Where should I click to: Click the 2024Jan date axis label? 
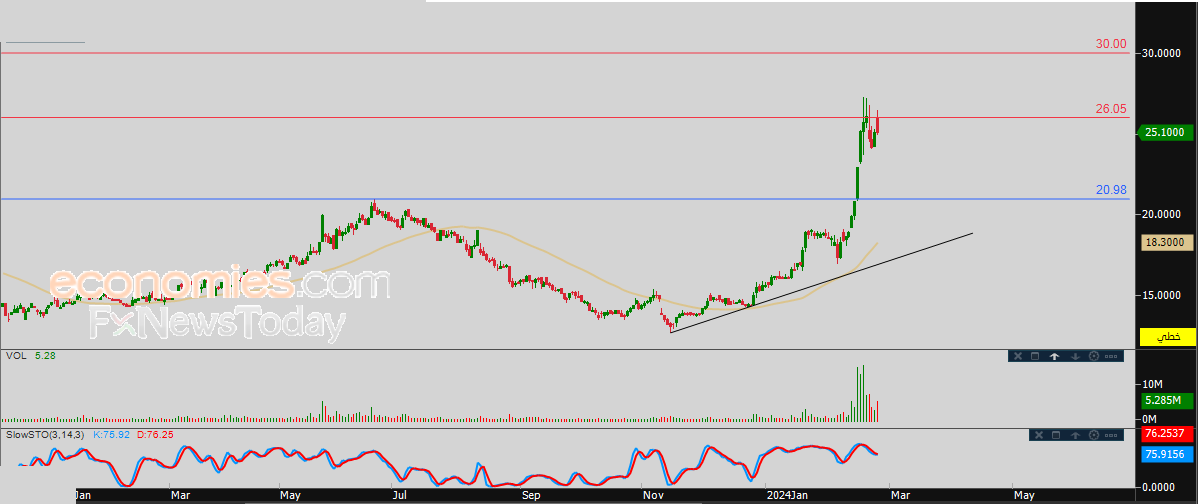click(787, 496)
